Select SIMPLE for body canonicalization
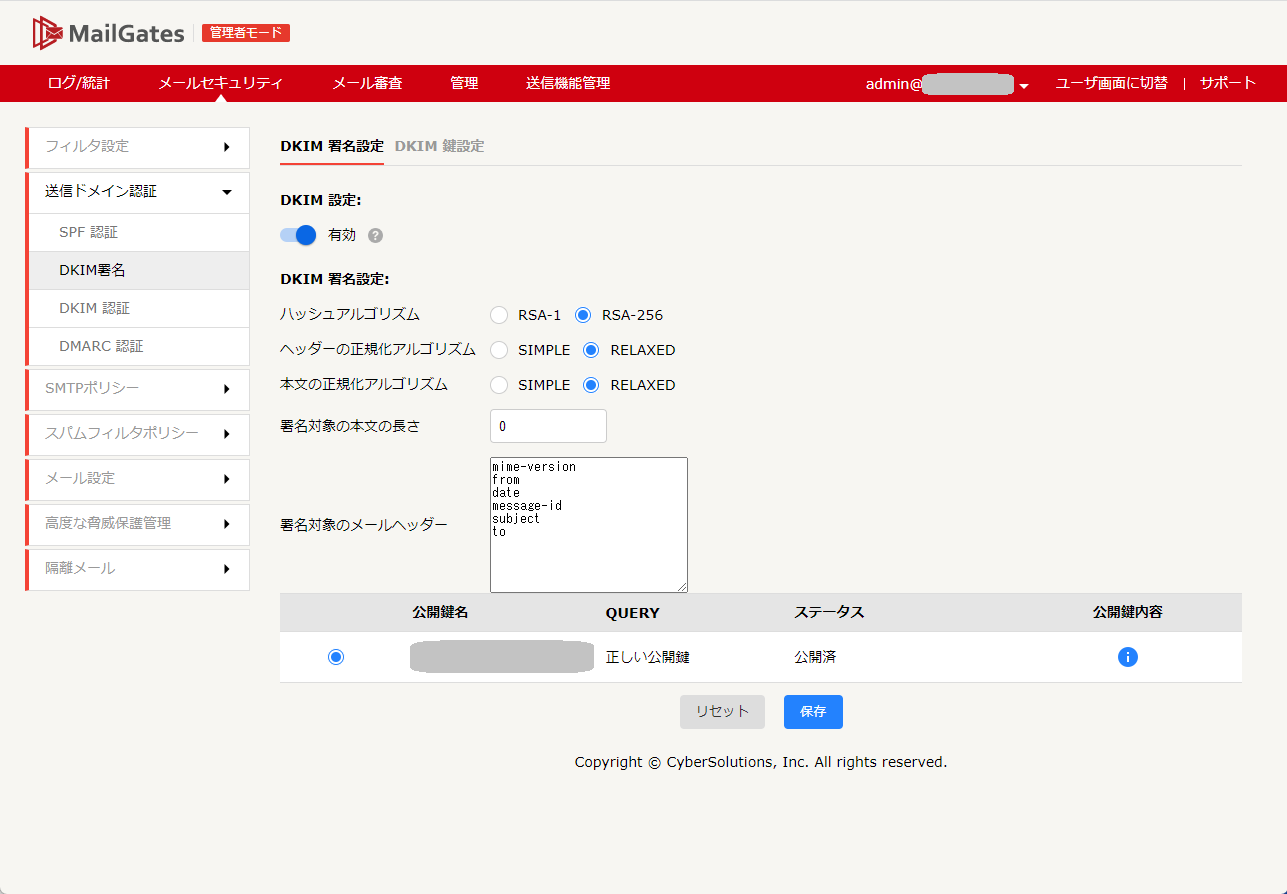The image size is (1287, 894). pyautogui.click(x=499, y=385)
